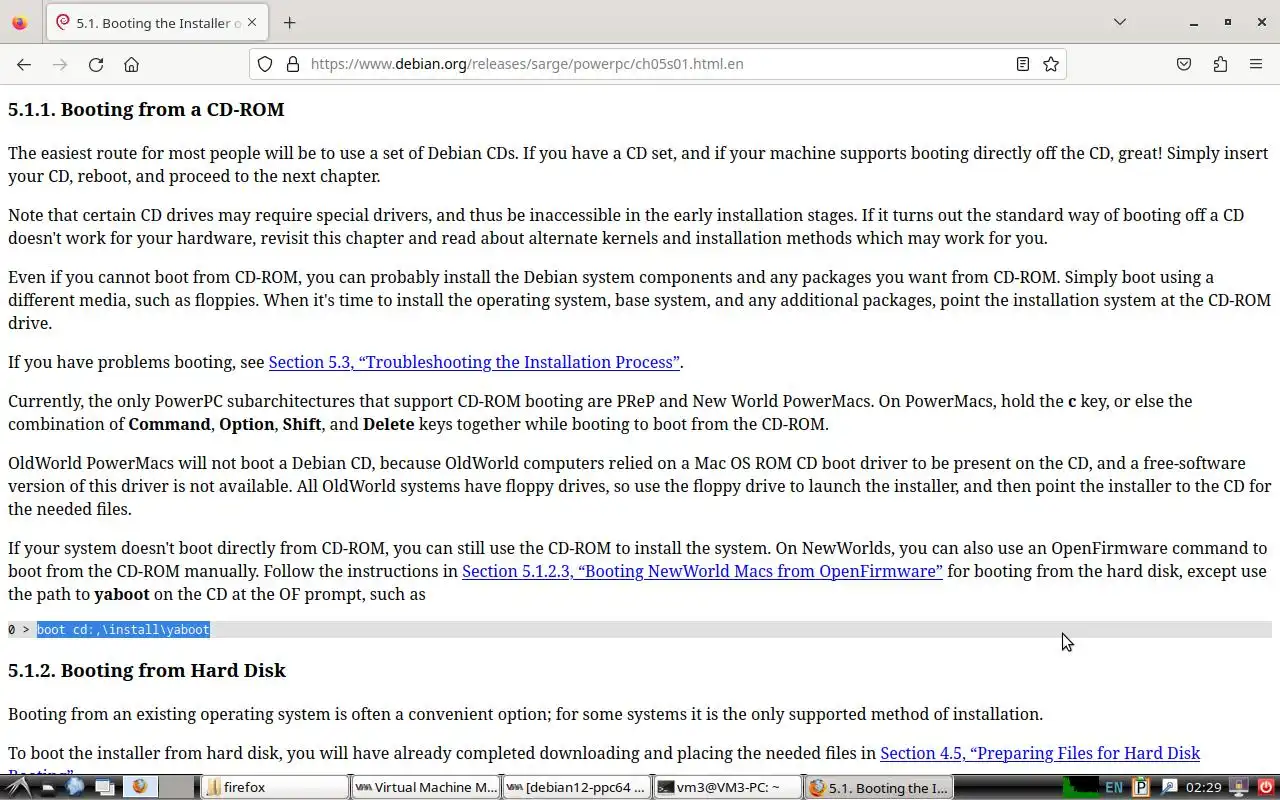Click the Firefox launcher in panel
This screenshot has width=1280, height=800.
(140, 787)
